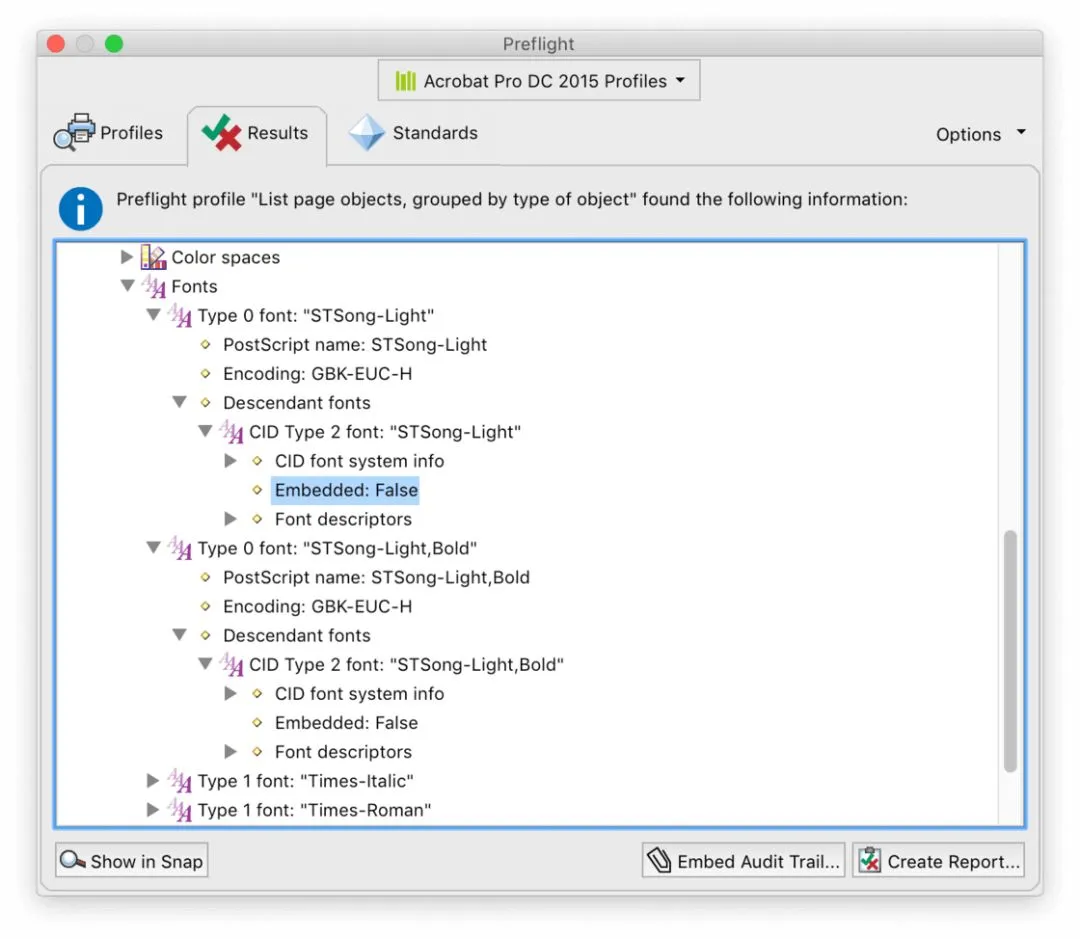Select second Descendant fonts row

click(296, 635)
